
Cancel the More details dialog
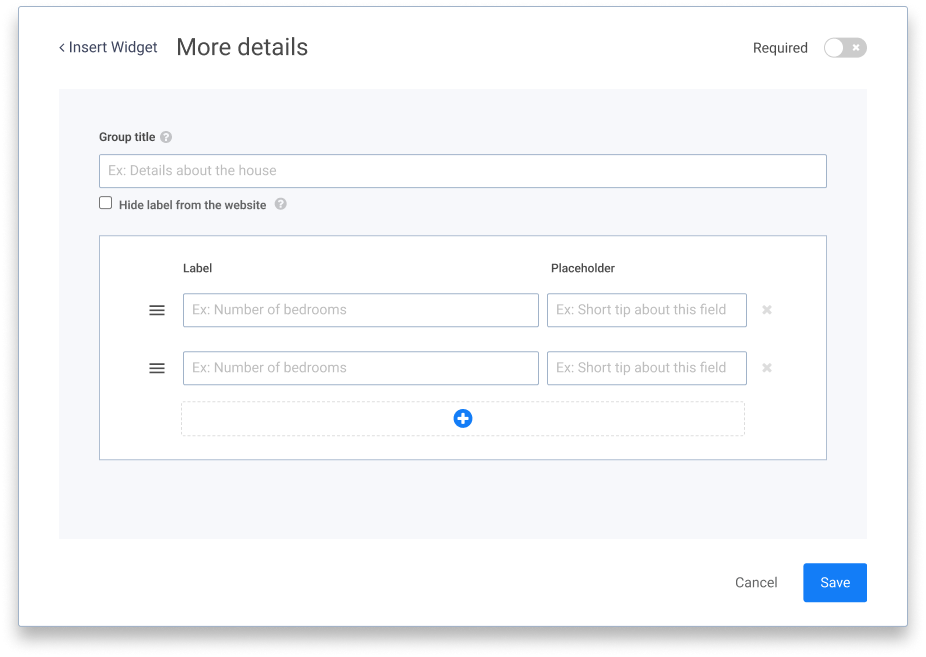pos(756,583)
